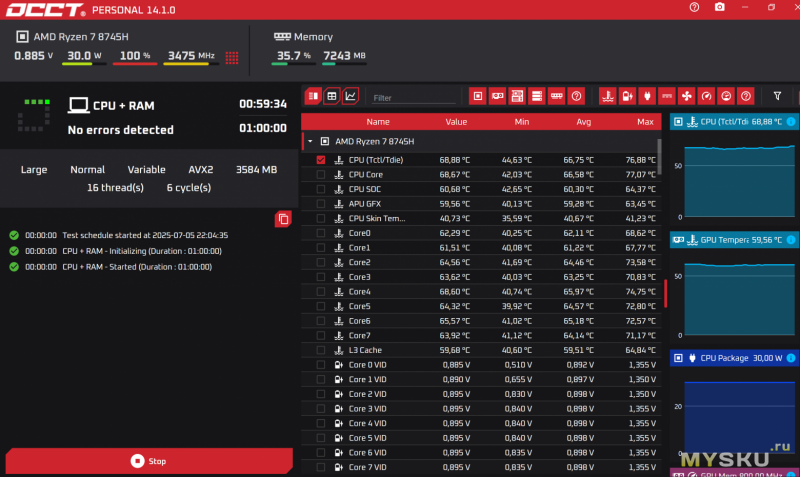Sort table by Max column
Viewport: 800px width, 477px height.
pos(645,122)
